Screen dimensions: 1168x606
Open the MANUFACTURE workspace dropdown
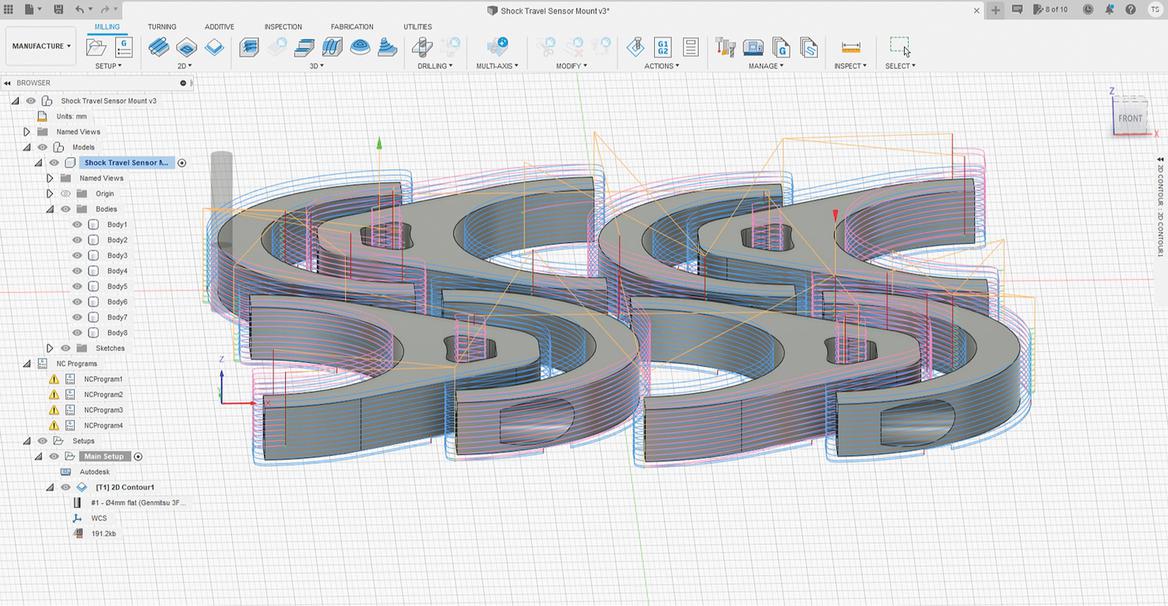click(41, 46)
